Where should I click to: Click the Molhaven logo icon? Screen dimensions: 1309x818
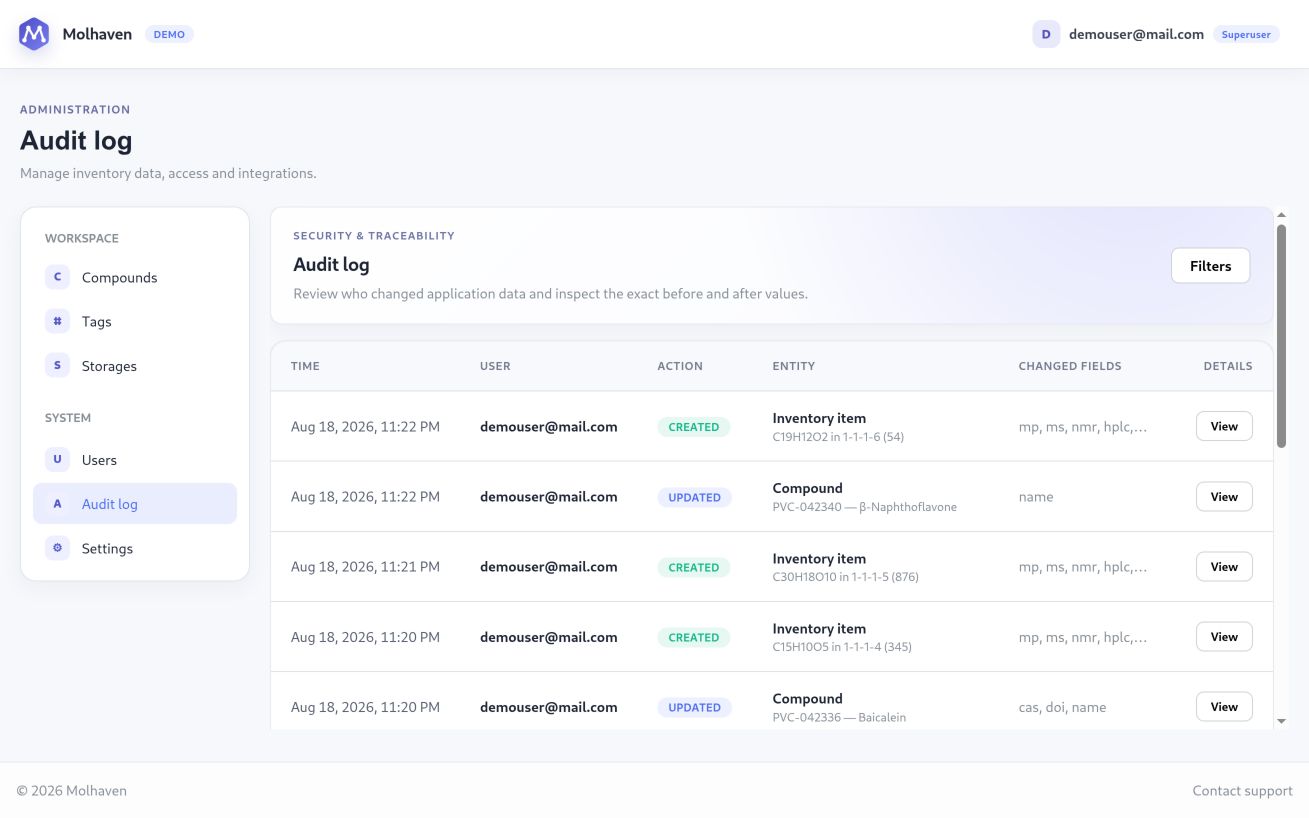tap(34, 34)
